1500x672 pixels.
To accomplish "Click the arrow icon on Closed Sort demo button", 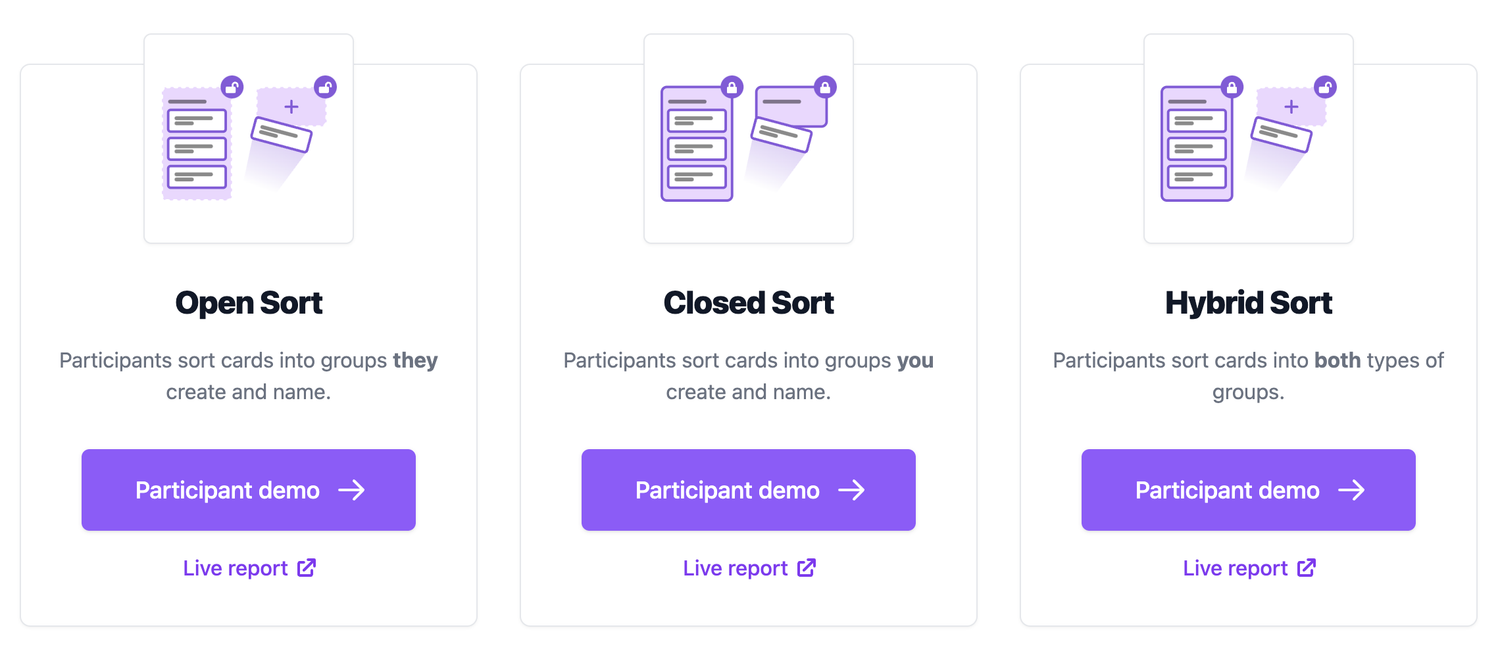I will tap(852, 490).
